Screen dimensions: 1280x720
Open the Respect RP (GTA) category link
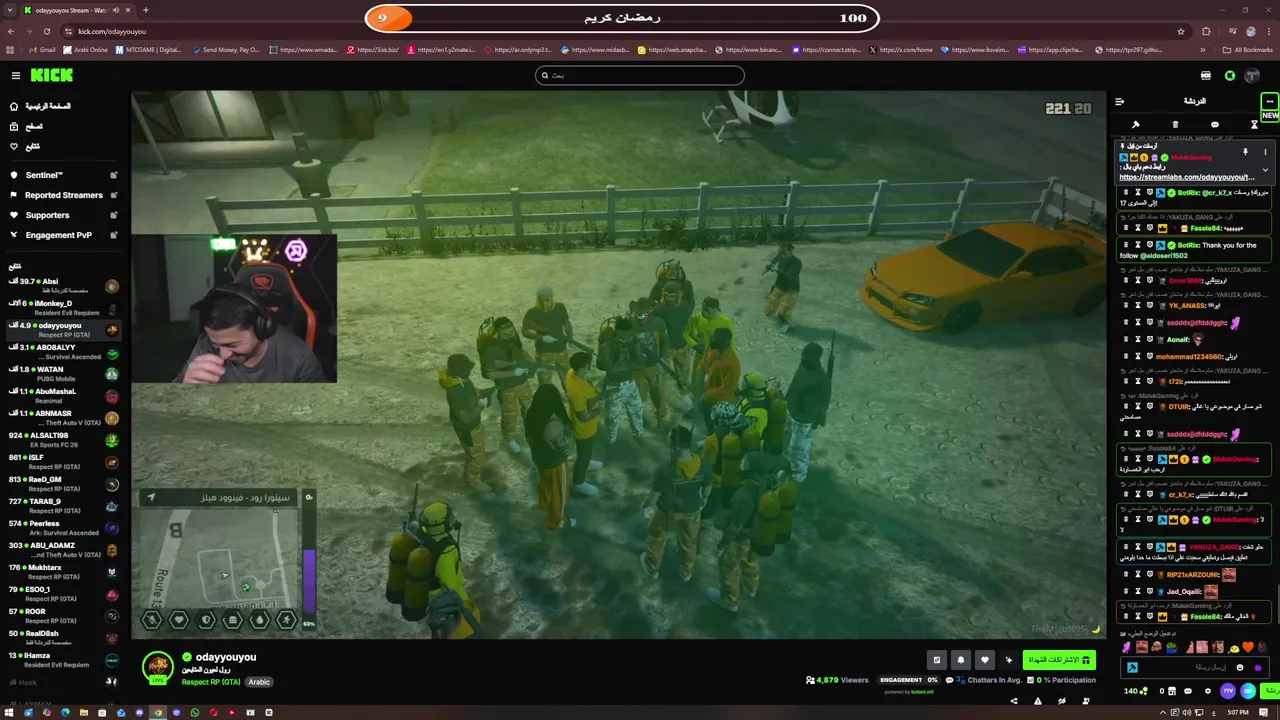211,682
